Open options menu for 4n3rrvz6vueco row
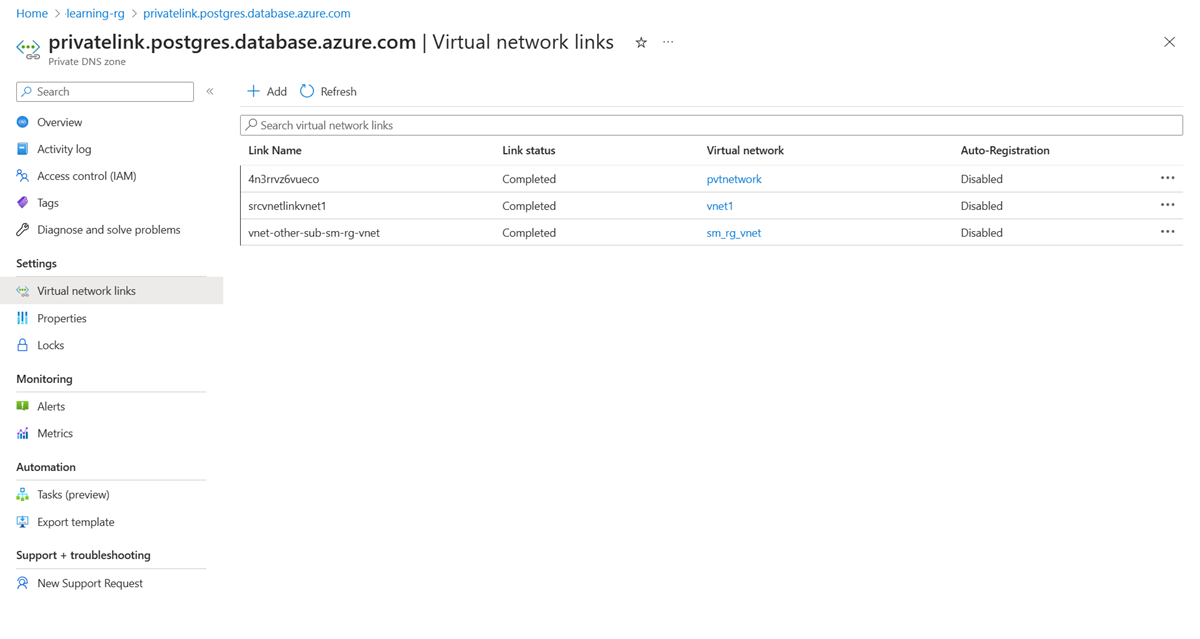This screenshot has height=639, width=1200. (1167, 178)
